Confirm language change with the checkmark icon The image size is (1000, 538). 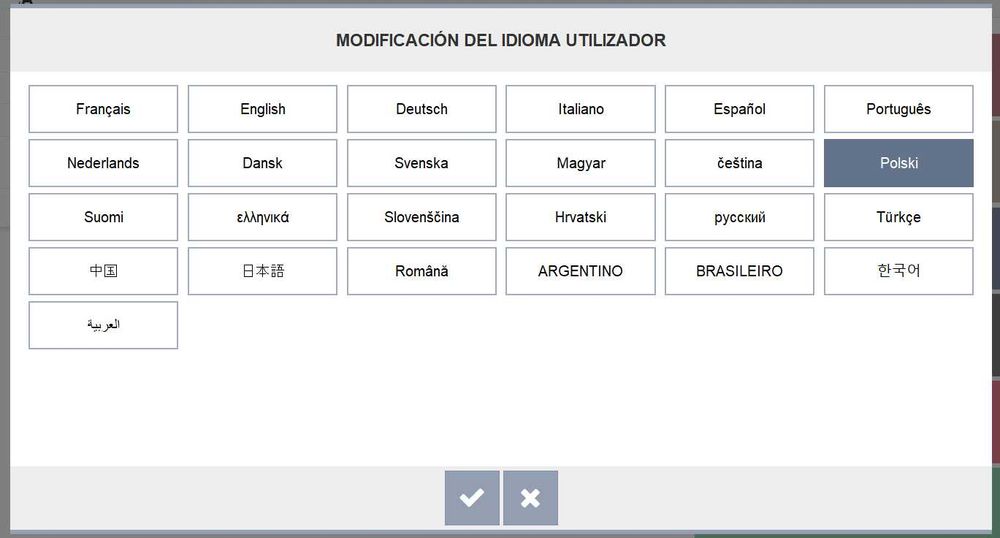[472, 498]
